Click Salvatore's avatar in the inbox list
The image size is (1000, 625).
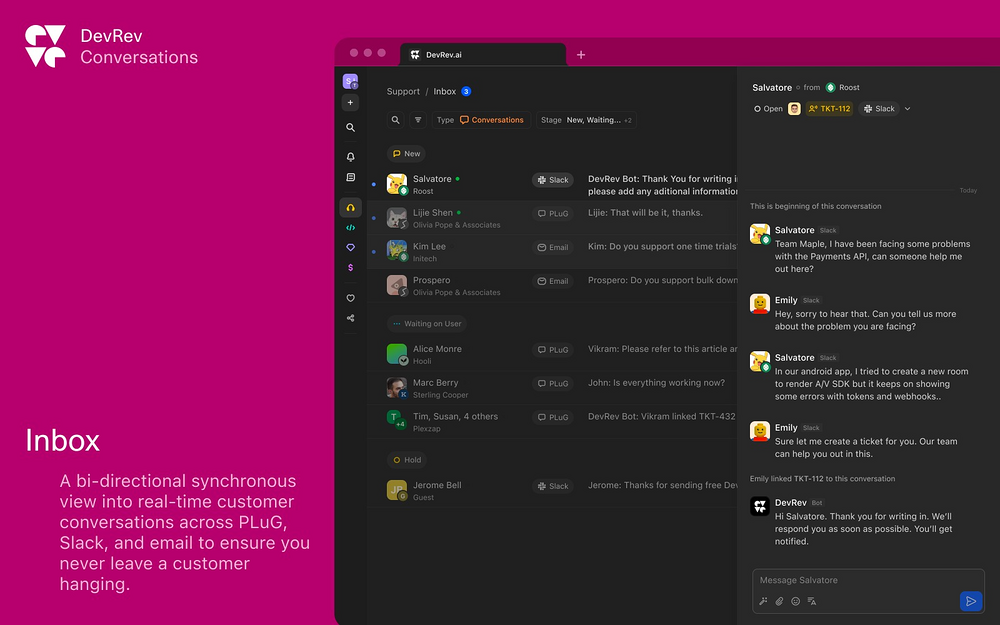(397, 184)
